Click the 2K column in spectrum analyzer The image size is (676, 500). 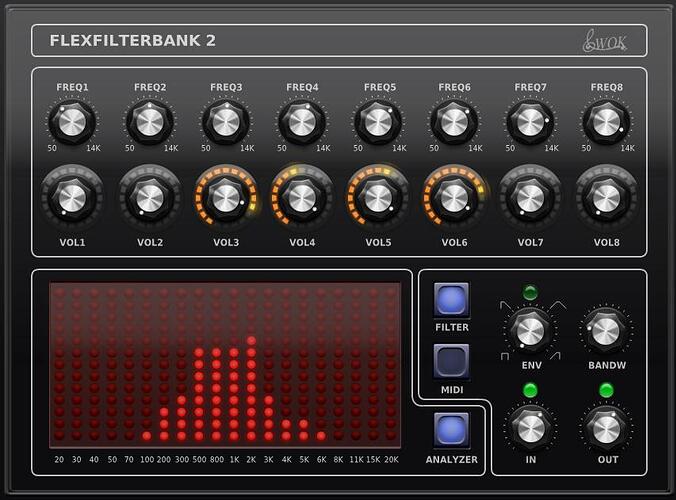[x=251, y=364]
